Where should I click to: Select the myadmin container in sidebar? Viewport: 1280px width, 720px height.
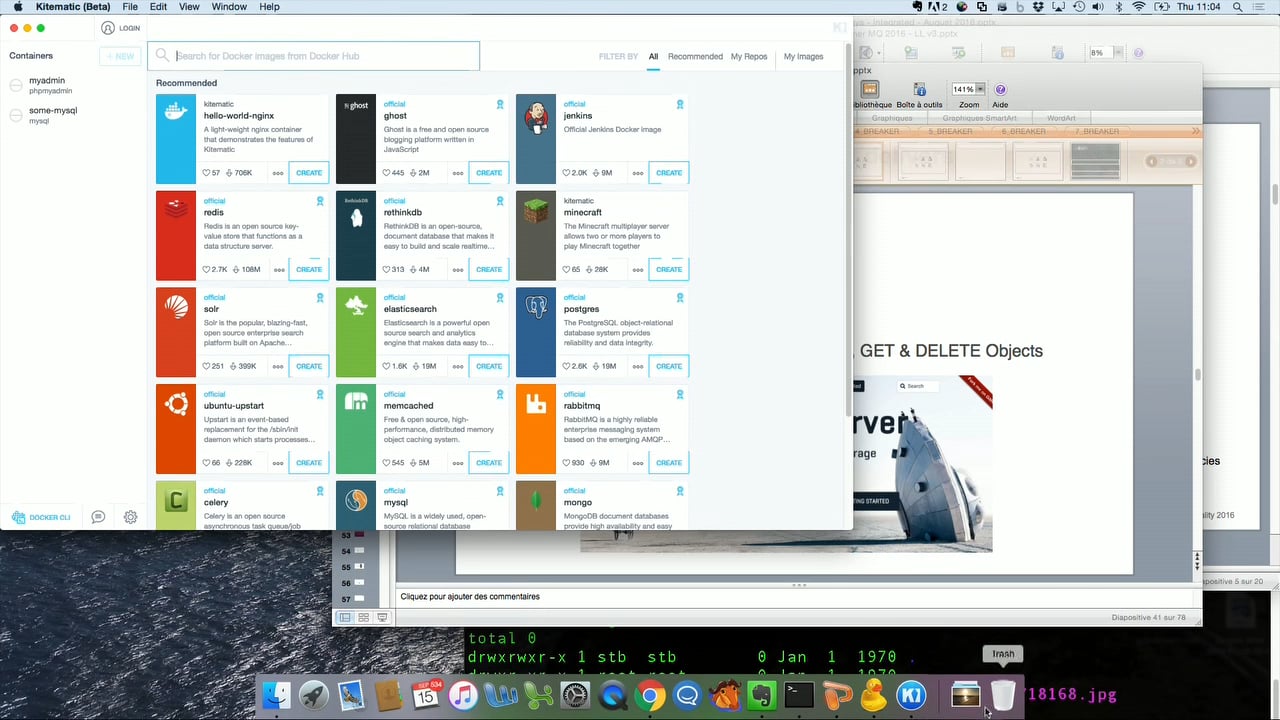coord(73,84)
